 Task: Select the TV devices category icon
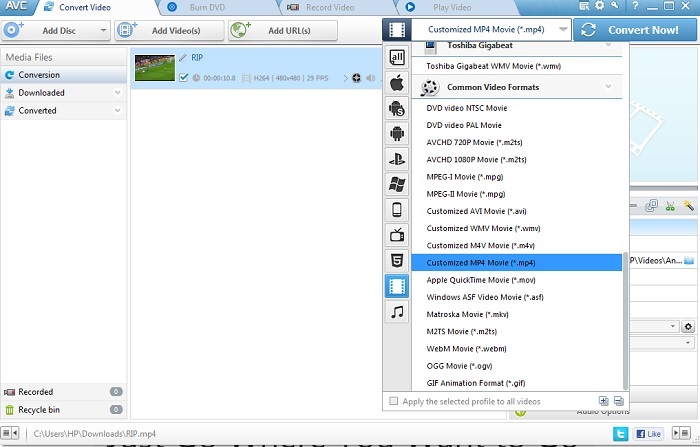coord(397,235)
